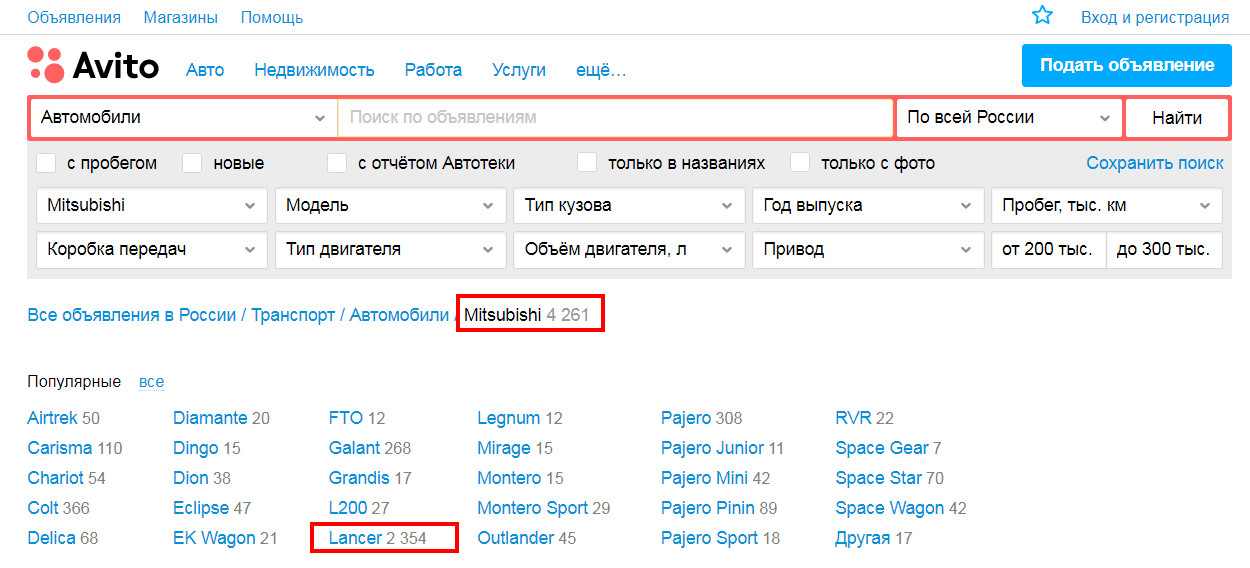
Task: Open the 'Услуги' menu item
Action: (519, 70)
